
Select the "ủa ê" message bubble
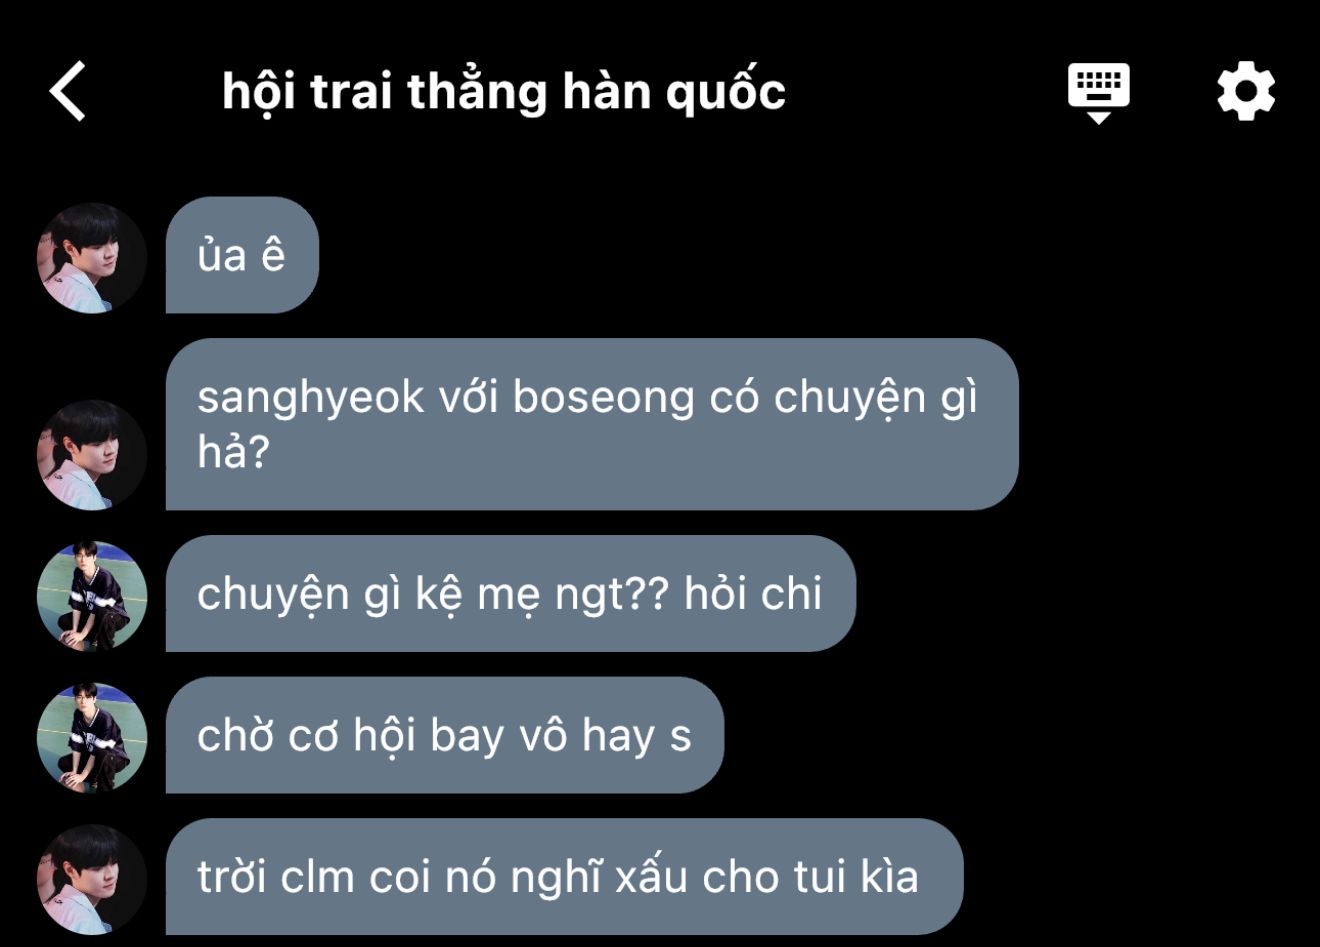click(x=242, y=255)
